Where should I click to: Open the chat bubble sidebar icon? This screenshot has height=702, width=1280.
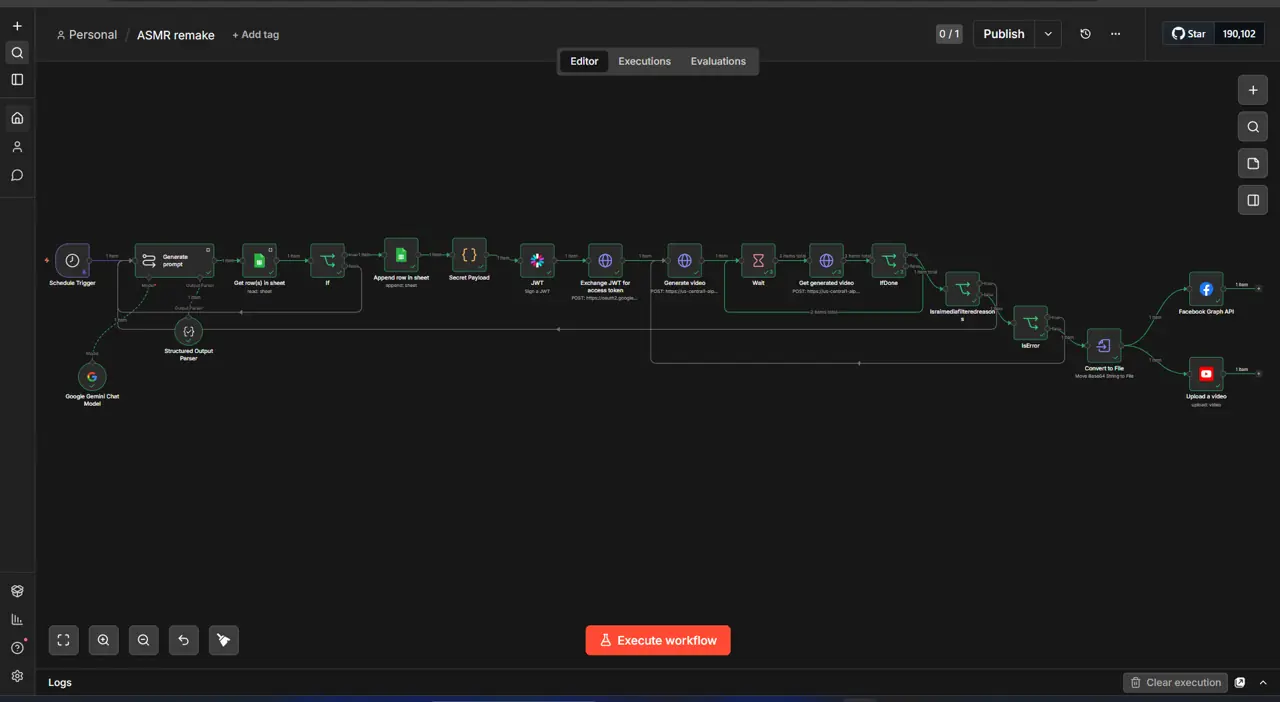pyautogui.click(x=17, y=175)
